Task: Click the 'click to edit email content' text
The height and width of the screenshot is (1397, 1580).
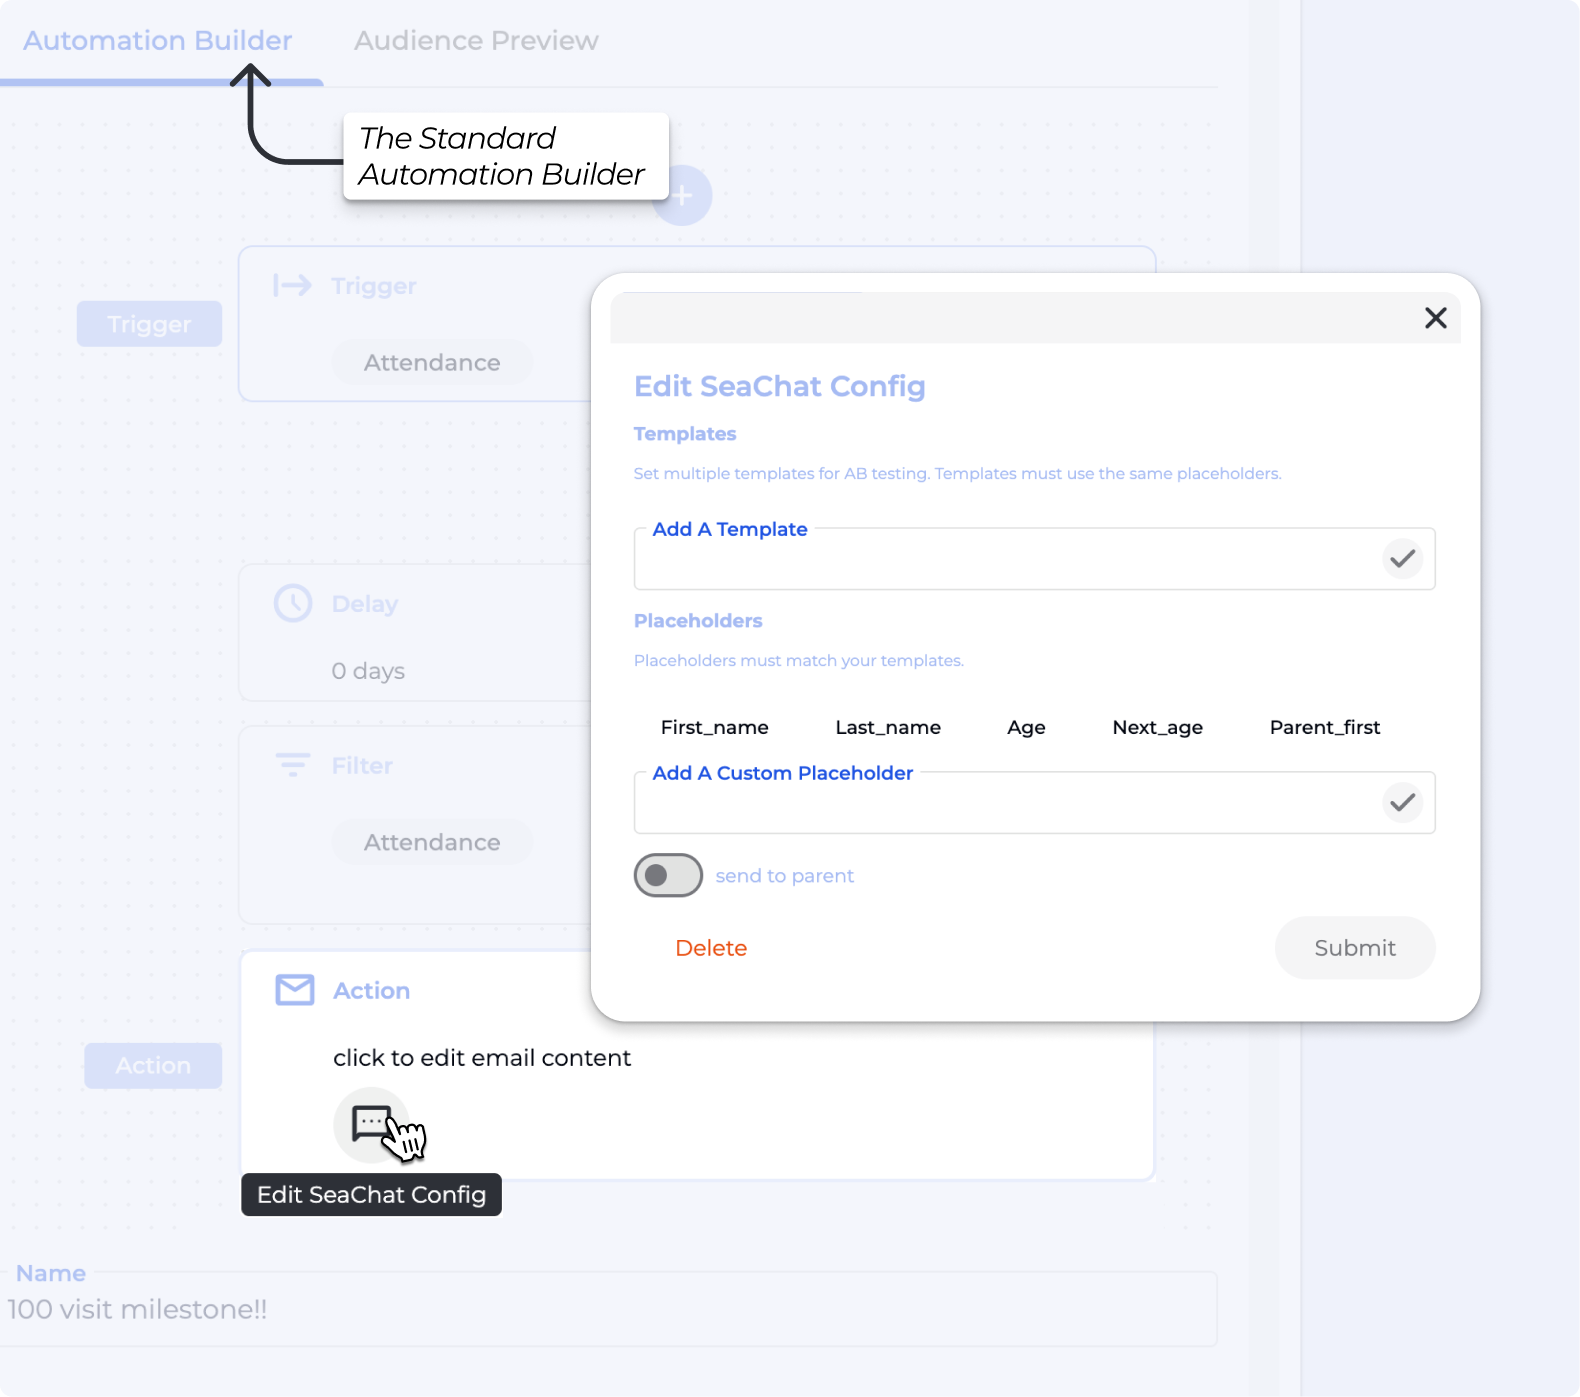Action: [x=482, y=1058]
